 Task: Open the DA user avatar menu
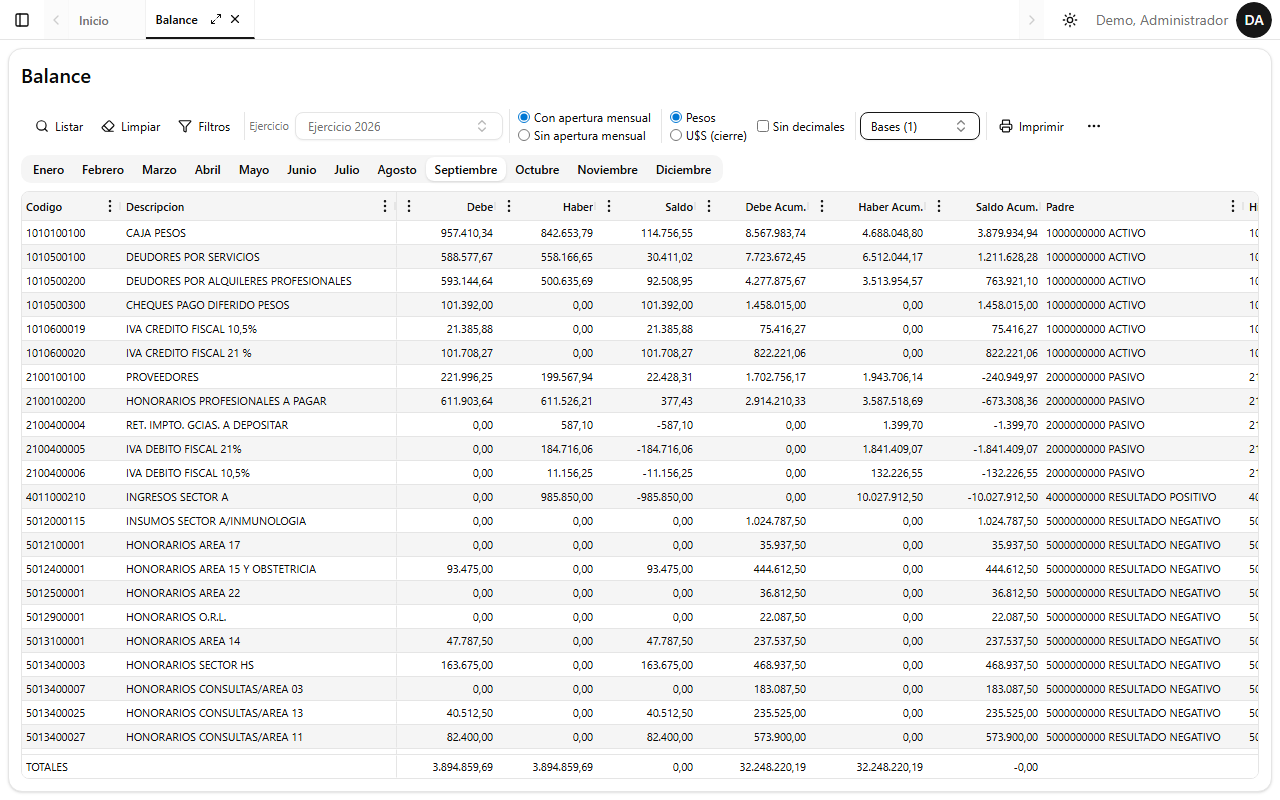(1254, 20)
